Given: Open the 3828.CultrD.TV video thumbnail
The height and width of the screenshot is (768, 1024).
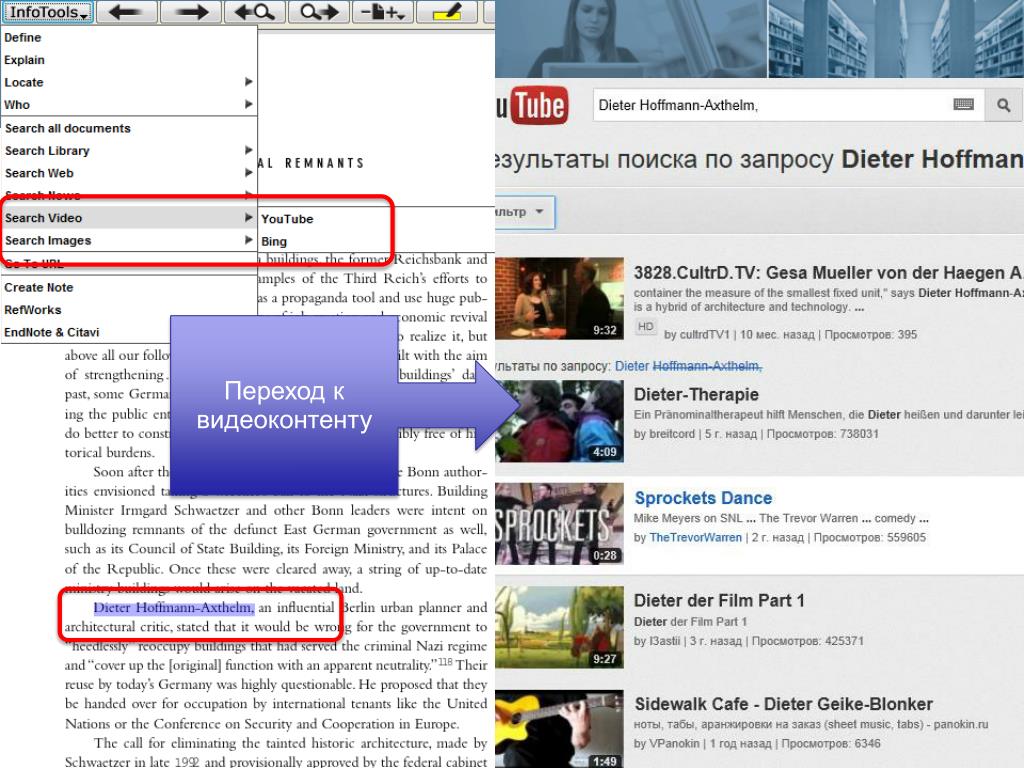Looking at the screenshot, I should tap(559, 298).
